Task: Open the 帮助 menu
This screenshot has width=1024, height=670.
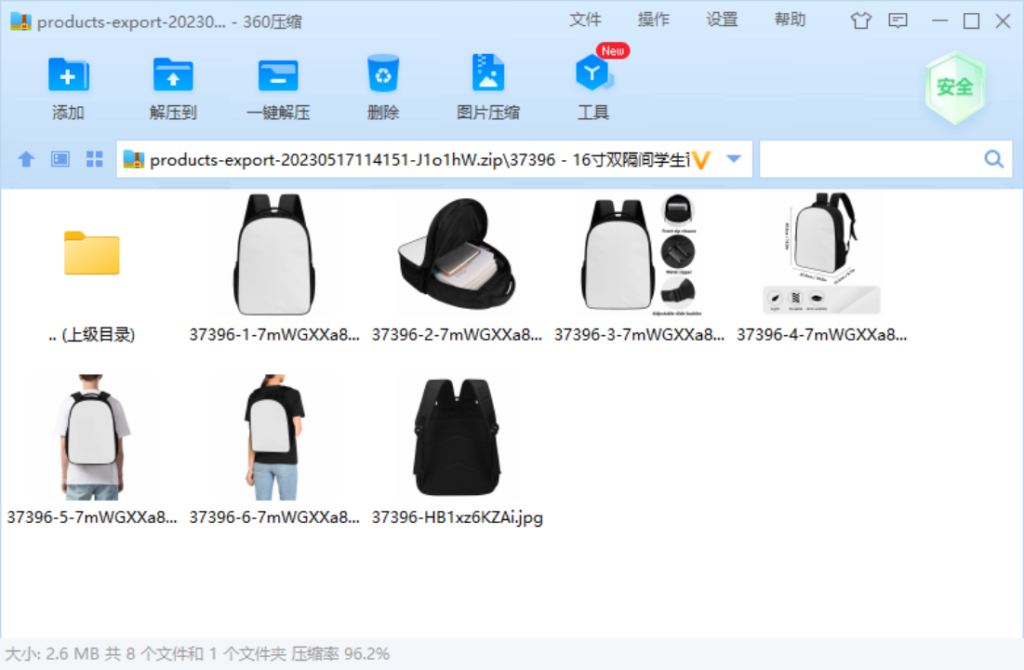Action: 790,20
